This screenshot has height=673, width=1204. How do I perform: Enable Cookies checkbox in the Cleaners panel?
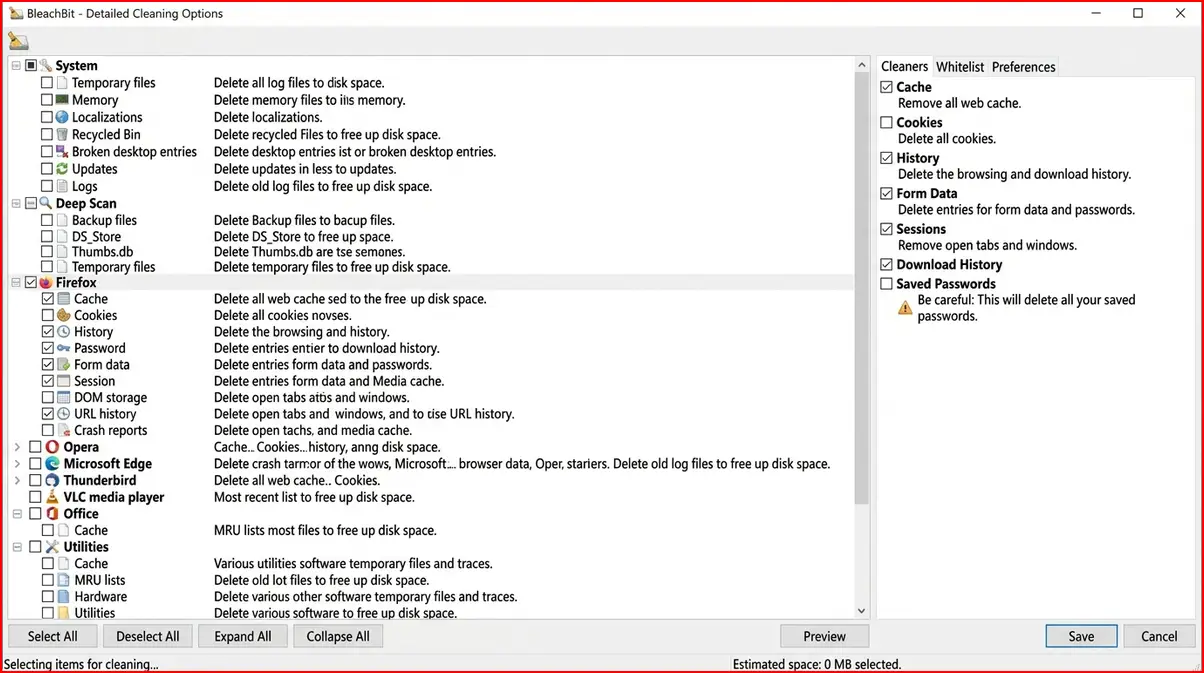click(x=887, y=123)
